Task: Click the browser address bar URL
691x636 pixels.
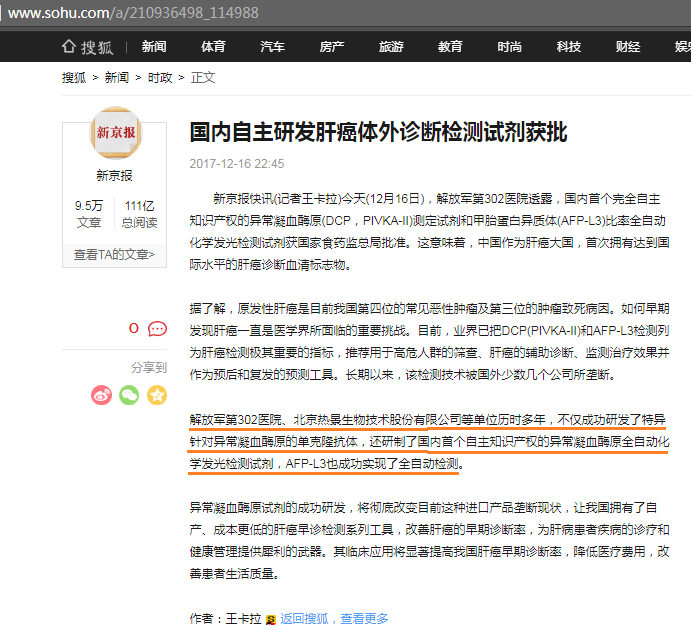Action: click(x=134, y=13)
